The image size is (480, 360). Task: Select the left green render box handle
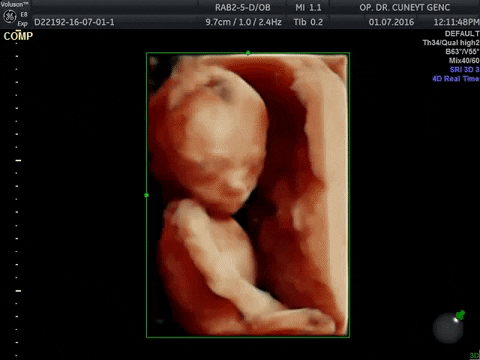click(x=147, y=195)
